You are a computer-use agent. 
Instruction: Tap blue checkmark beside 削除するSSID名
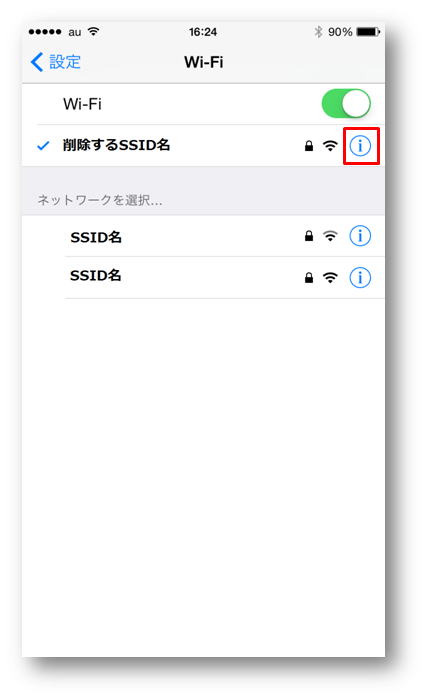[43, 146]
